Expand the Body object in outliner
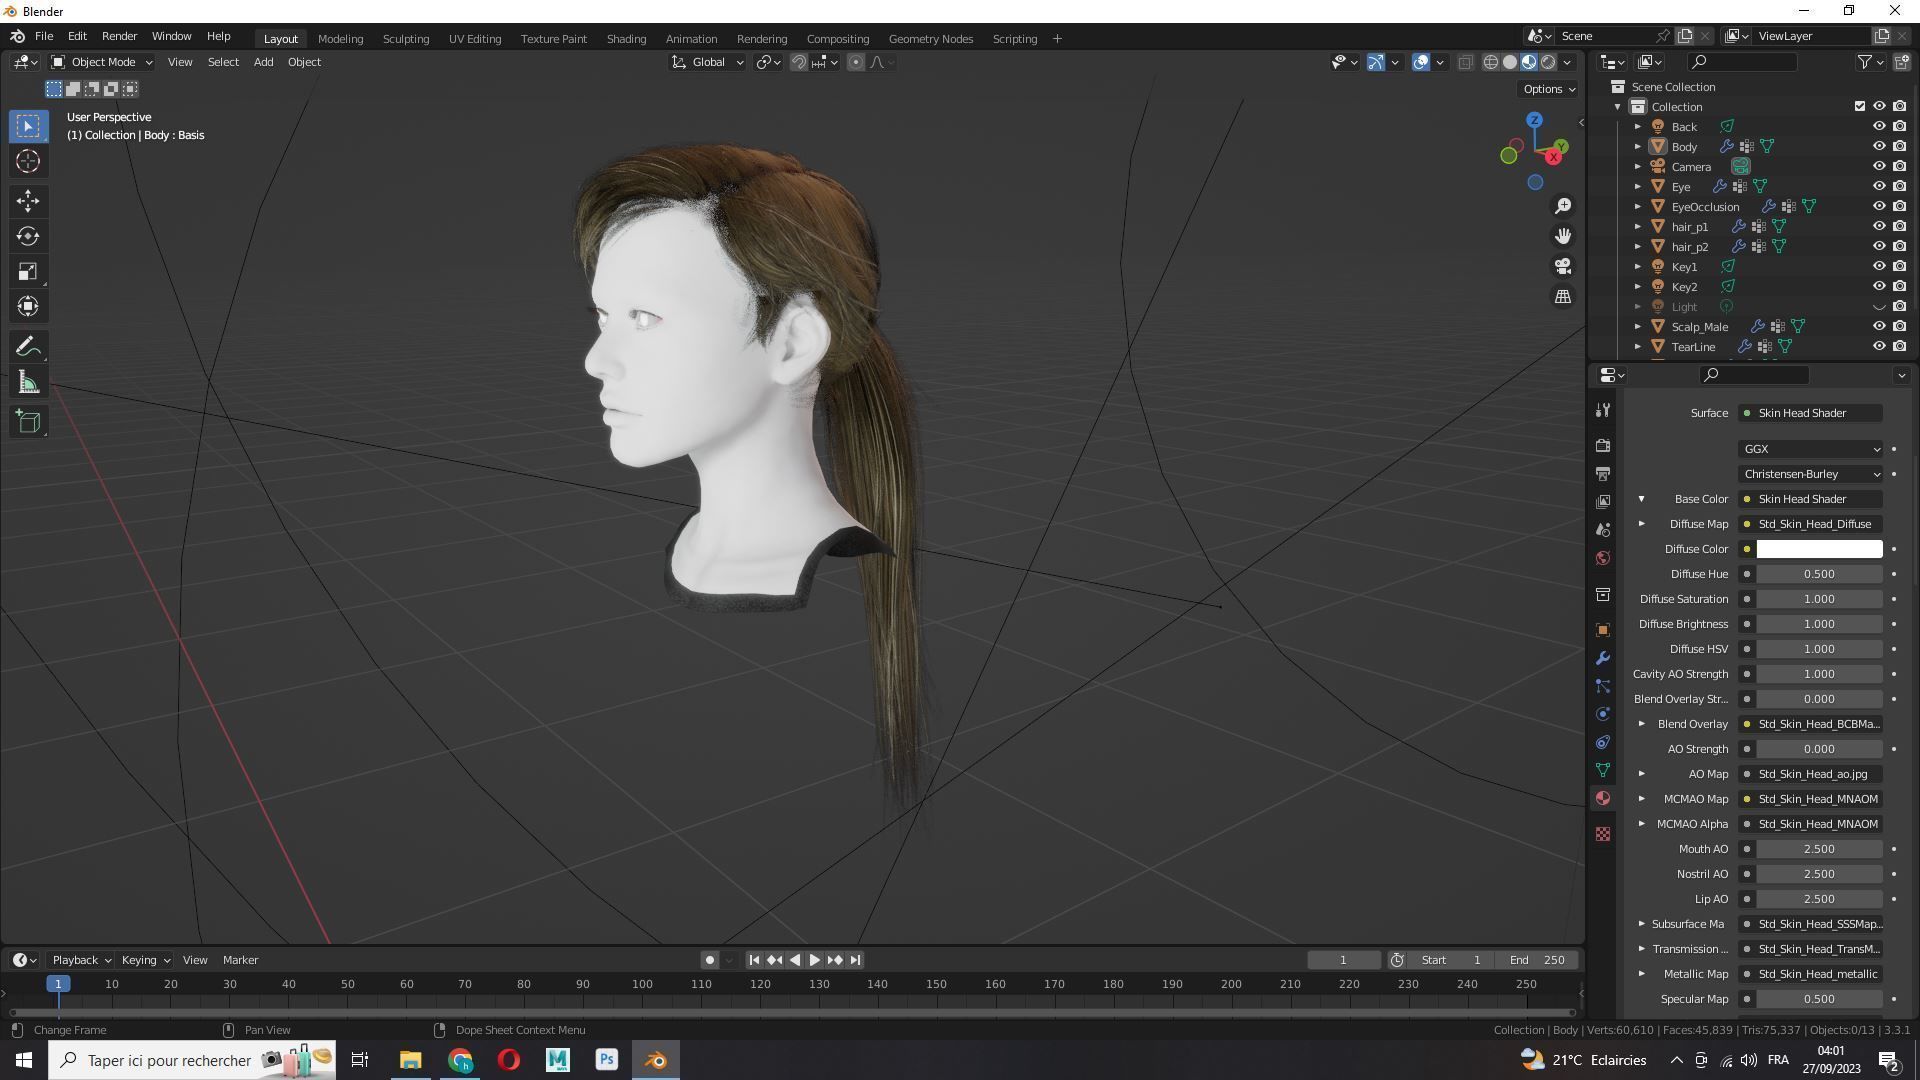The width and height of the screenshot is (1920, 1080). click(1638, 147)
